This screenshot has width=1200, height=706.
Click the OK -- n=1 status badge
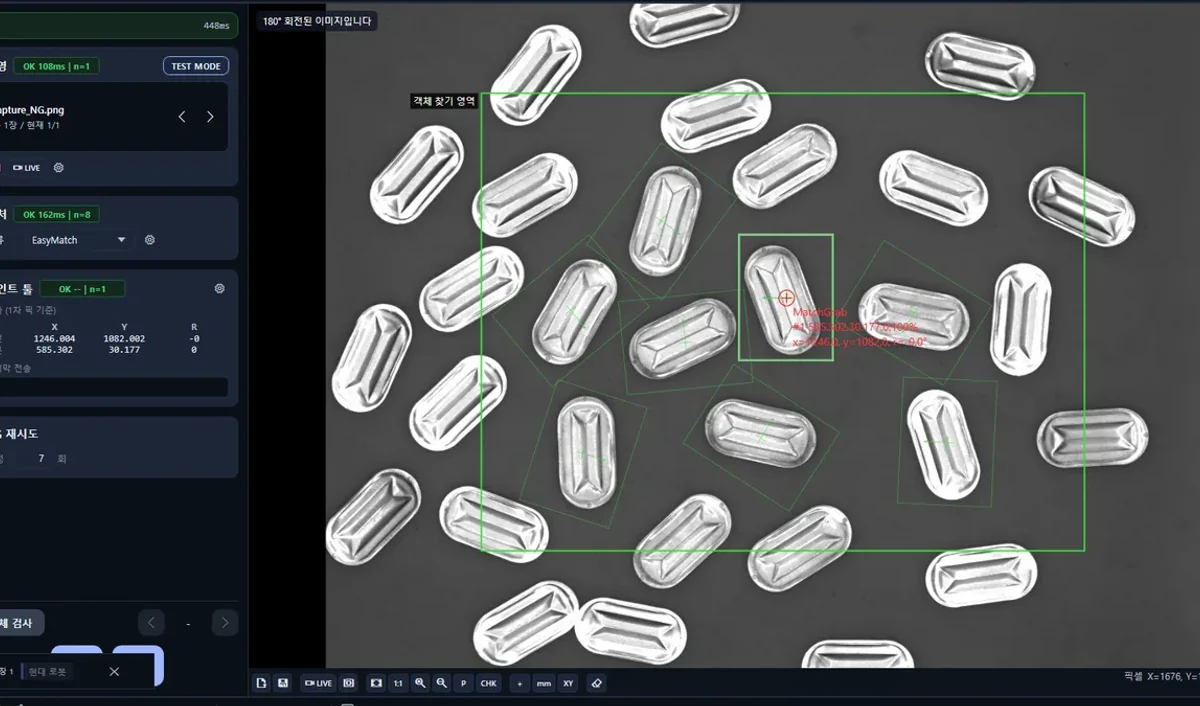coord(83,289)
